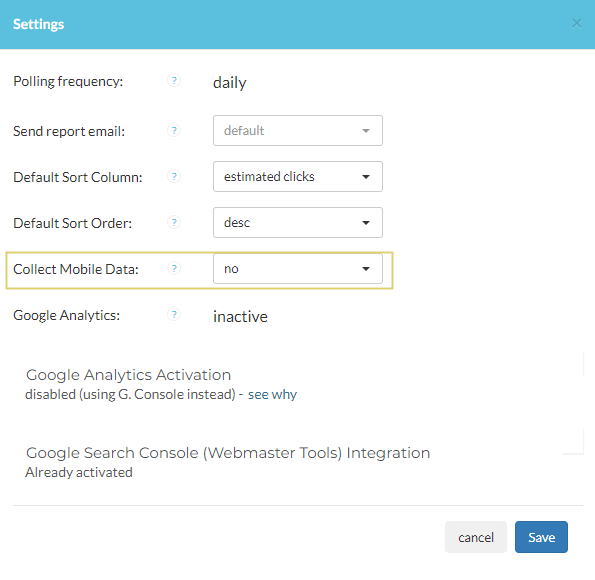Viewport: 595px width, 580px height.
Task: Click the 'daily' polling frequency value
Action: [x=230, y=83]
